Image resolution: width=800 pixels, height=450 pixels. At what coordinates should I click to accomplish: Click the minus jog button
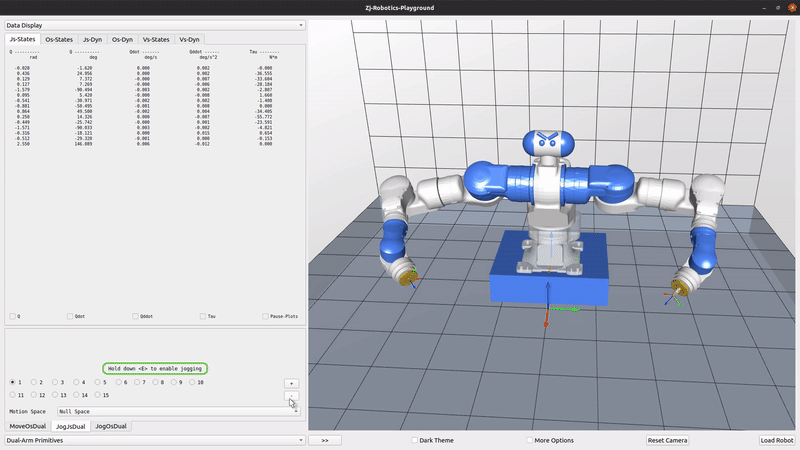coord(291,397)
